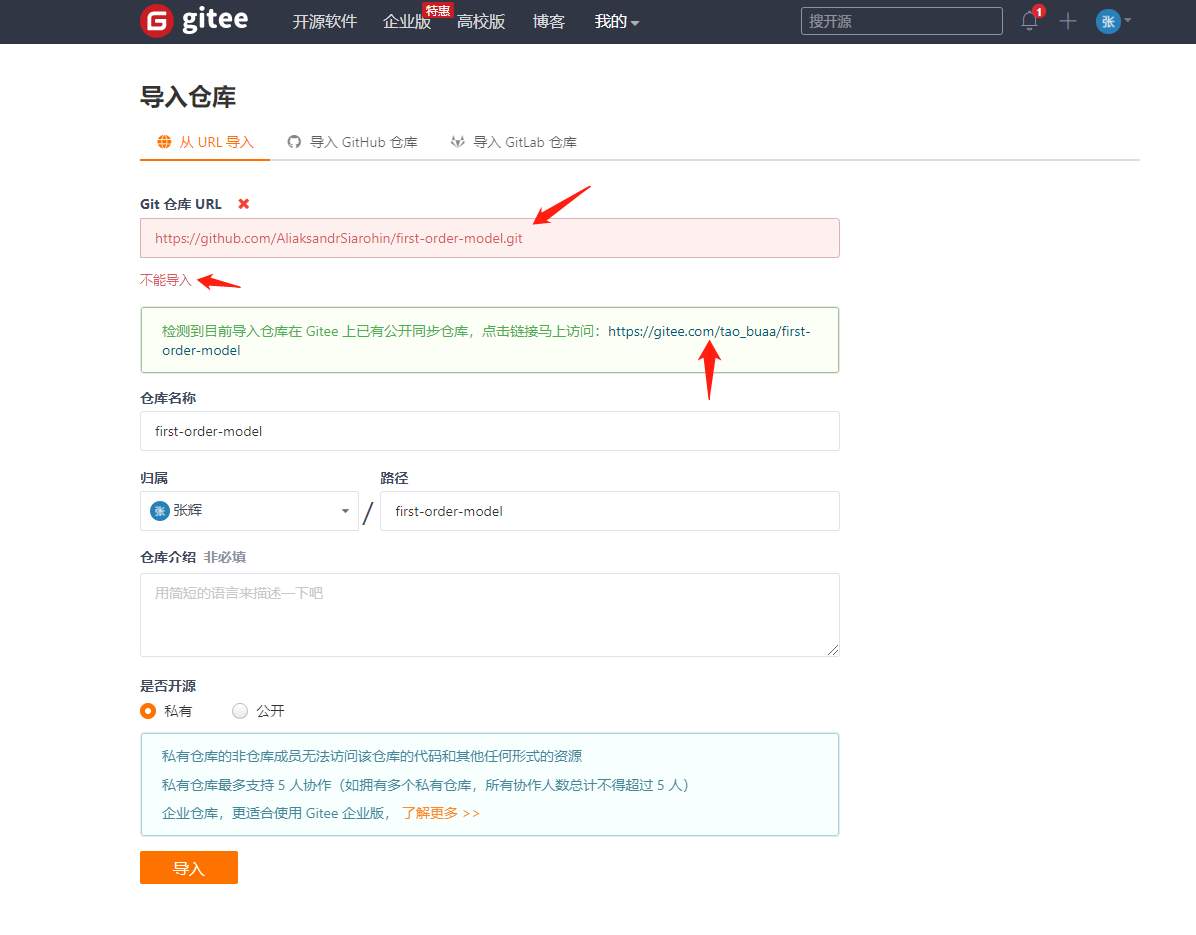Click the globe icon on 从 URL 导入 tab
This screenshot has width=1196, height=935.
tap(164, 142)
